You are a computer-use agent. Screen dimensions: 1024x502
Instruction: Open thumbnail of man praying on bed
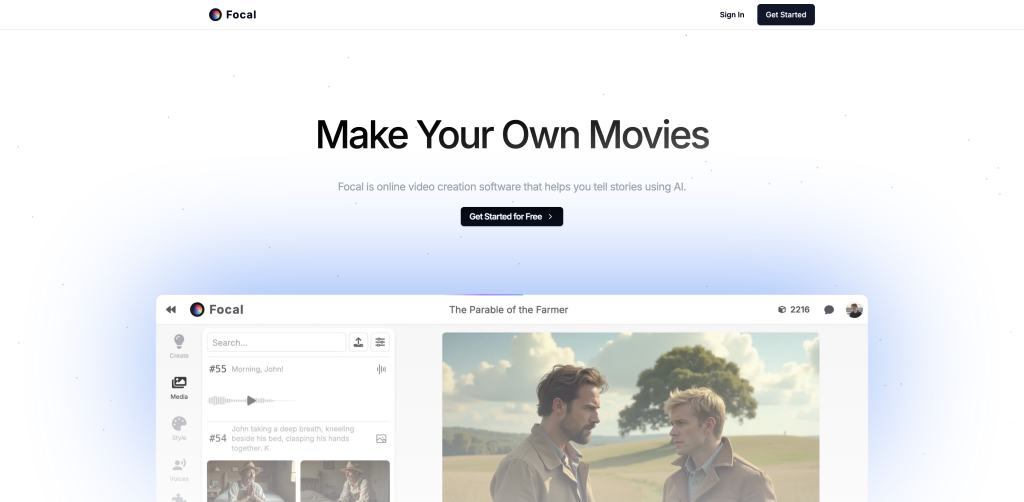251,481
